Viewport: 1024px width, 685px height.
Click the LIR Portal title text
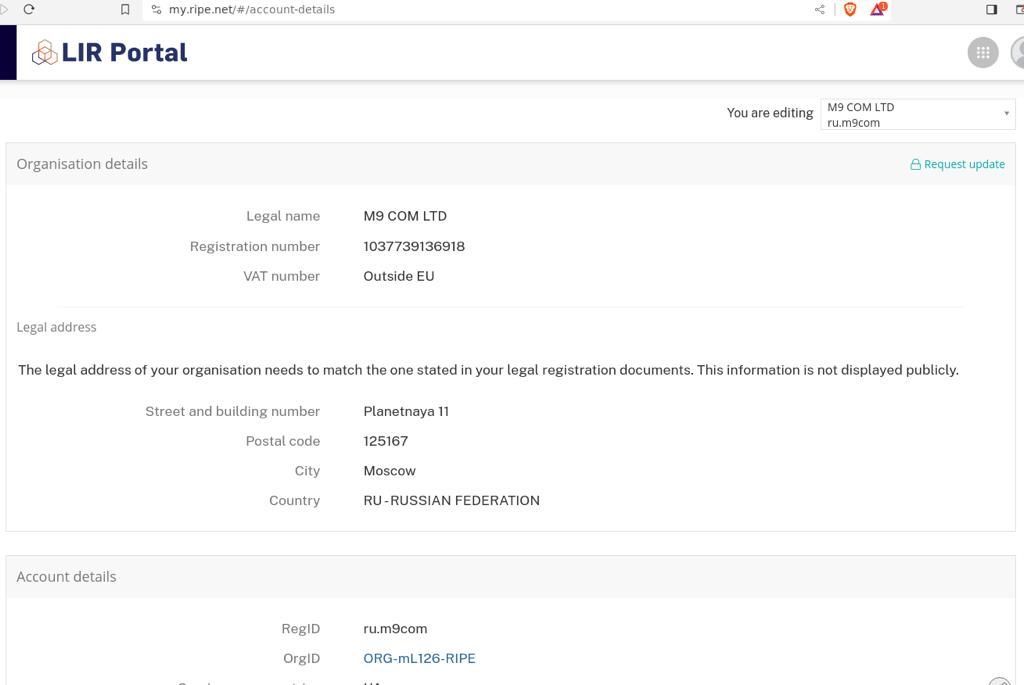(x=124, y=53)
